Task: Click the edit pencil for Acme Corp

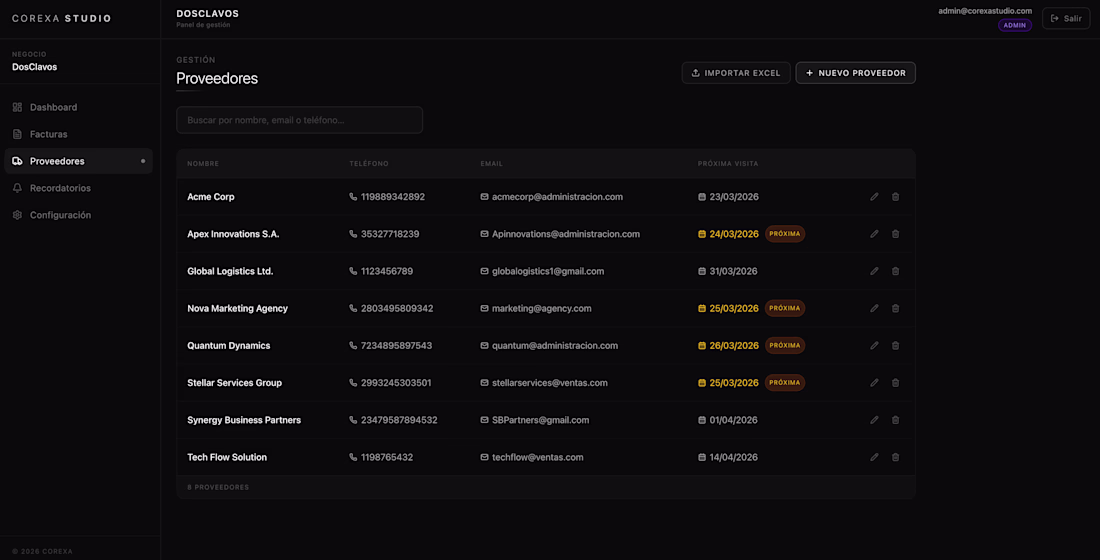Action: point(874,197)
